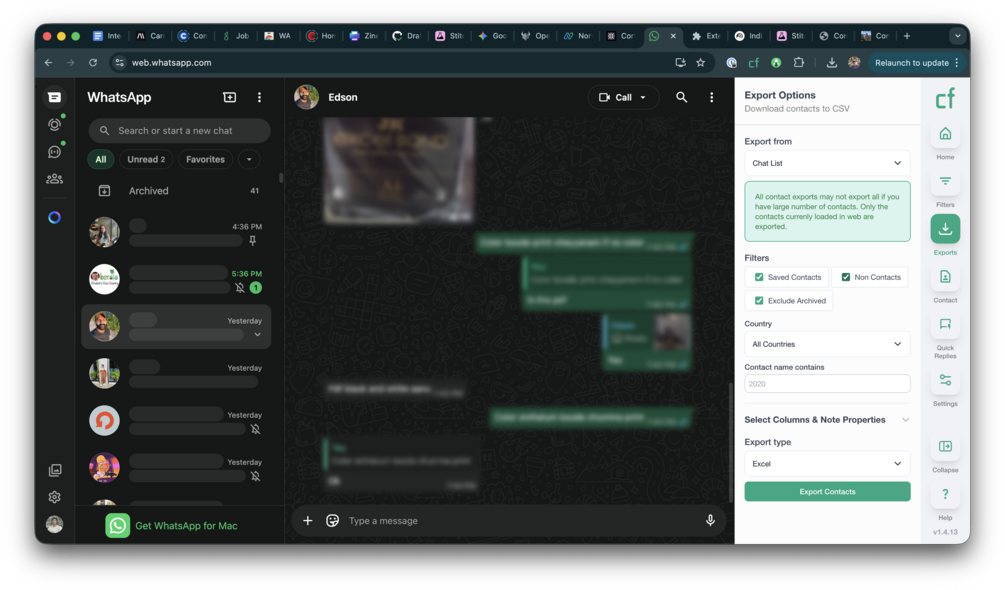The image size is (1005, 590).
Task: Open WhatsApp settings gear icon
Action: 54,497
